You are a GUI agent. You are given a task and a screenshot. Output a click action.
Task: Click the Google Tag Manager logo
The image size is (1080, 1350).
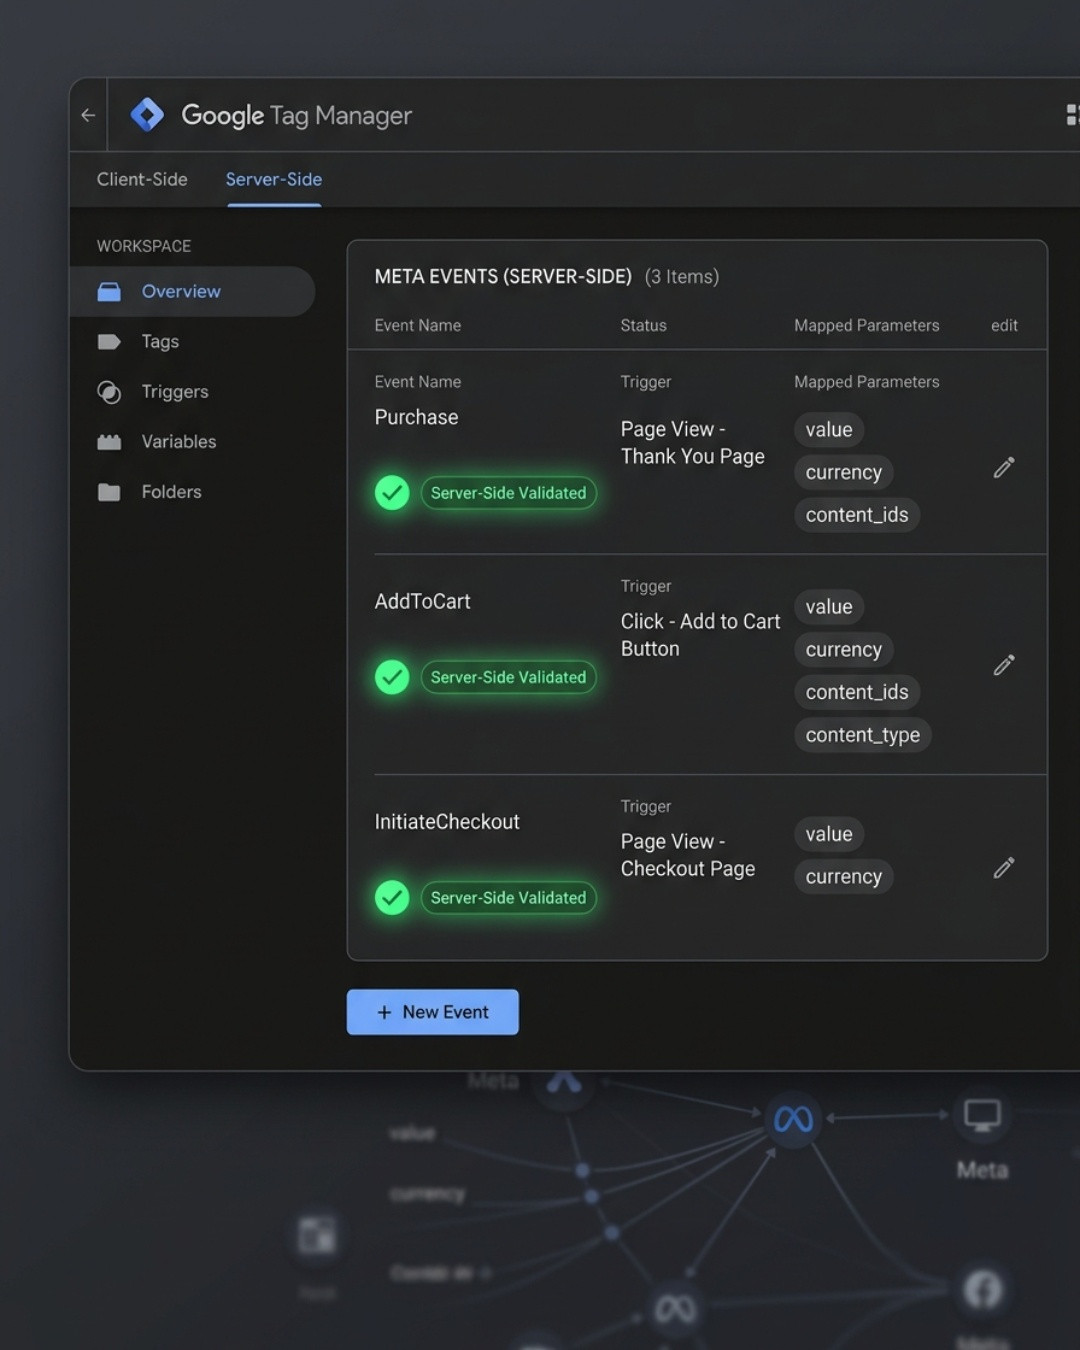pos(147,115)
